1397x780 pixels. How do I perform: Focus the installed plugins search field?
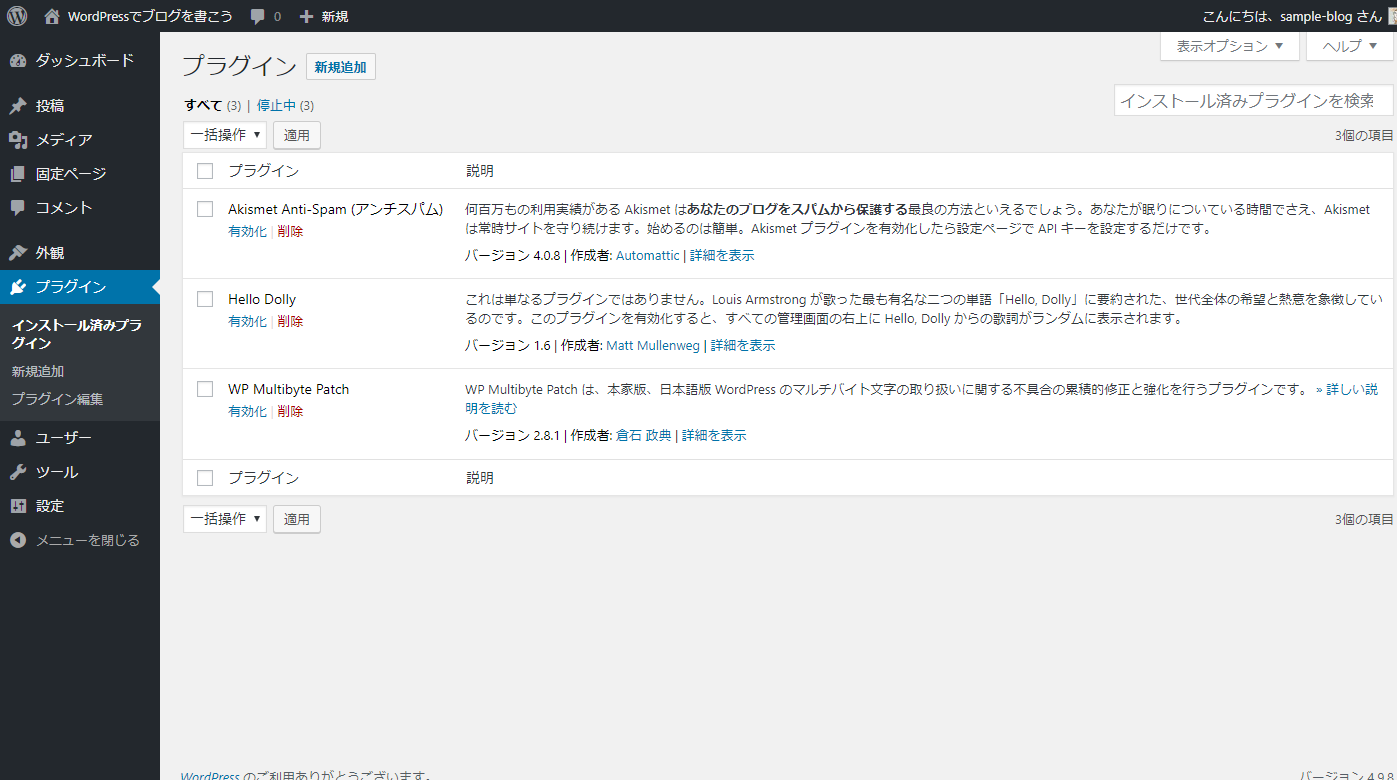coord(1253,100)
